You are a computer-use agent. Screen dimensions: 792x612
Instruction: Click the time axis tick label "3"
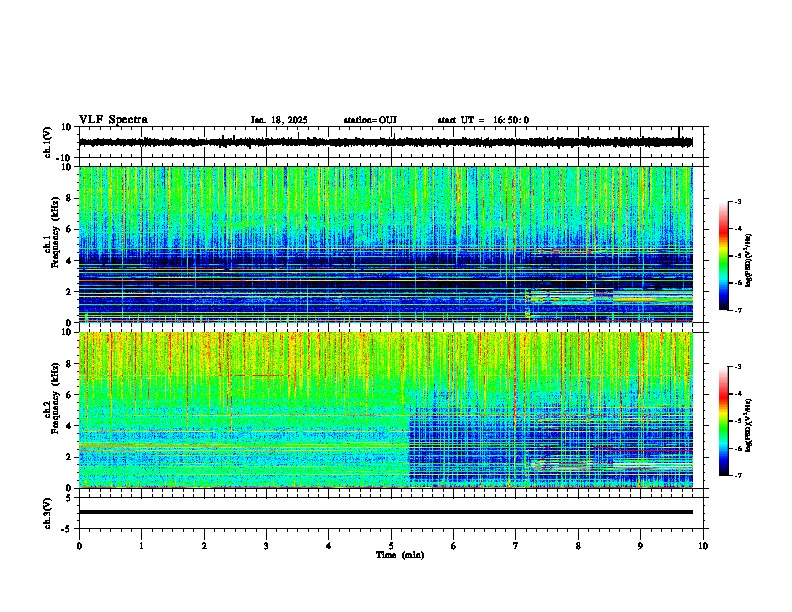click(266, 546)
